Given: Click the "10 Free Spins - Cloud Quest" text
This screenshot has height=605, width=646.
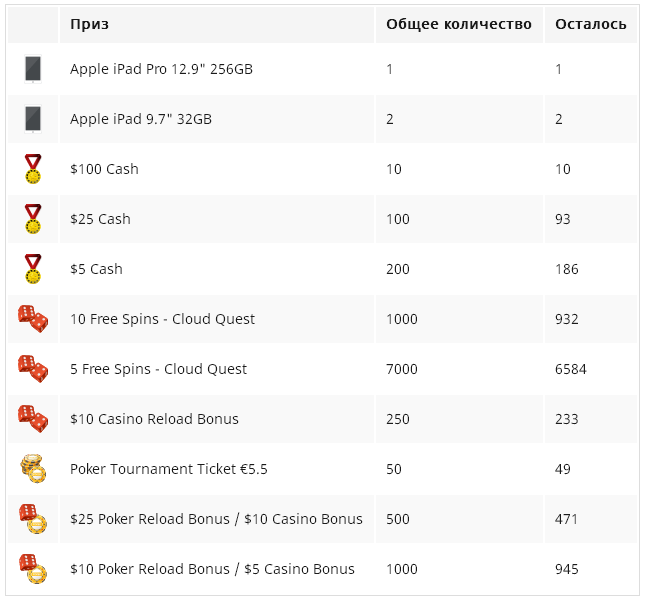Looking at the screenshot, I should (162, 319).
